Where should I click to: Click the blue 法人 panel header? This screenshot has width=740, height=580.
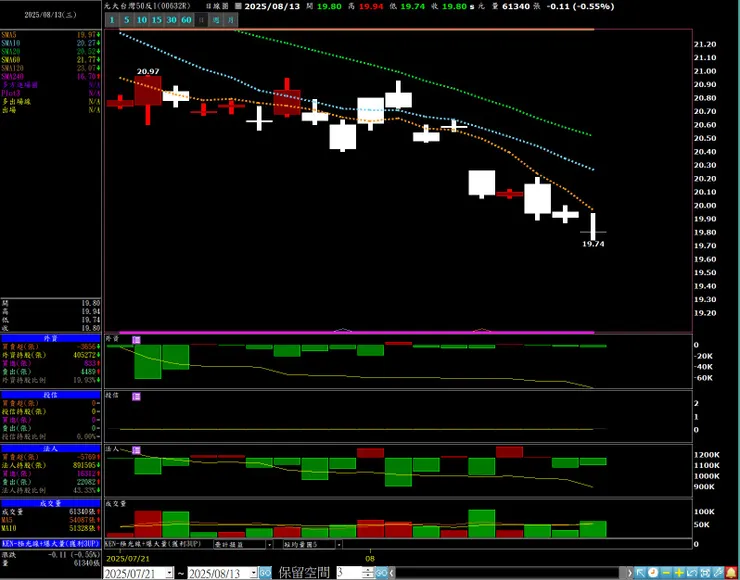[50, 449]
